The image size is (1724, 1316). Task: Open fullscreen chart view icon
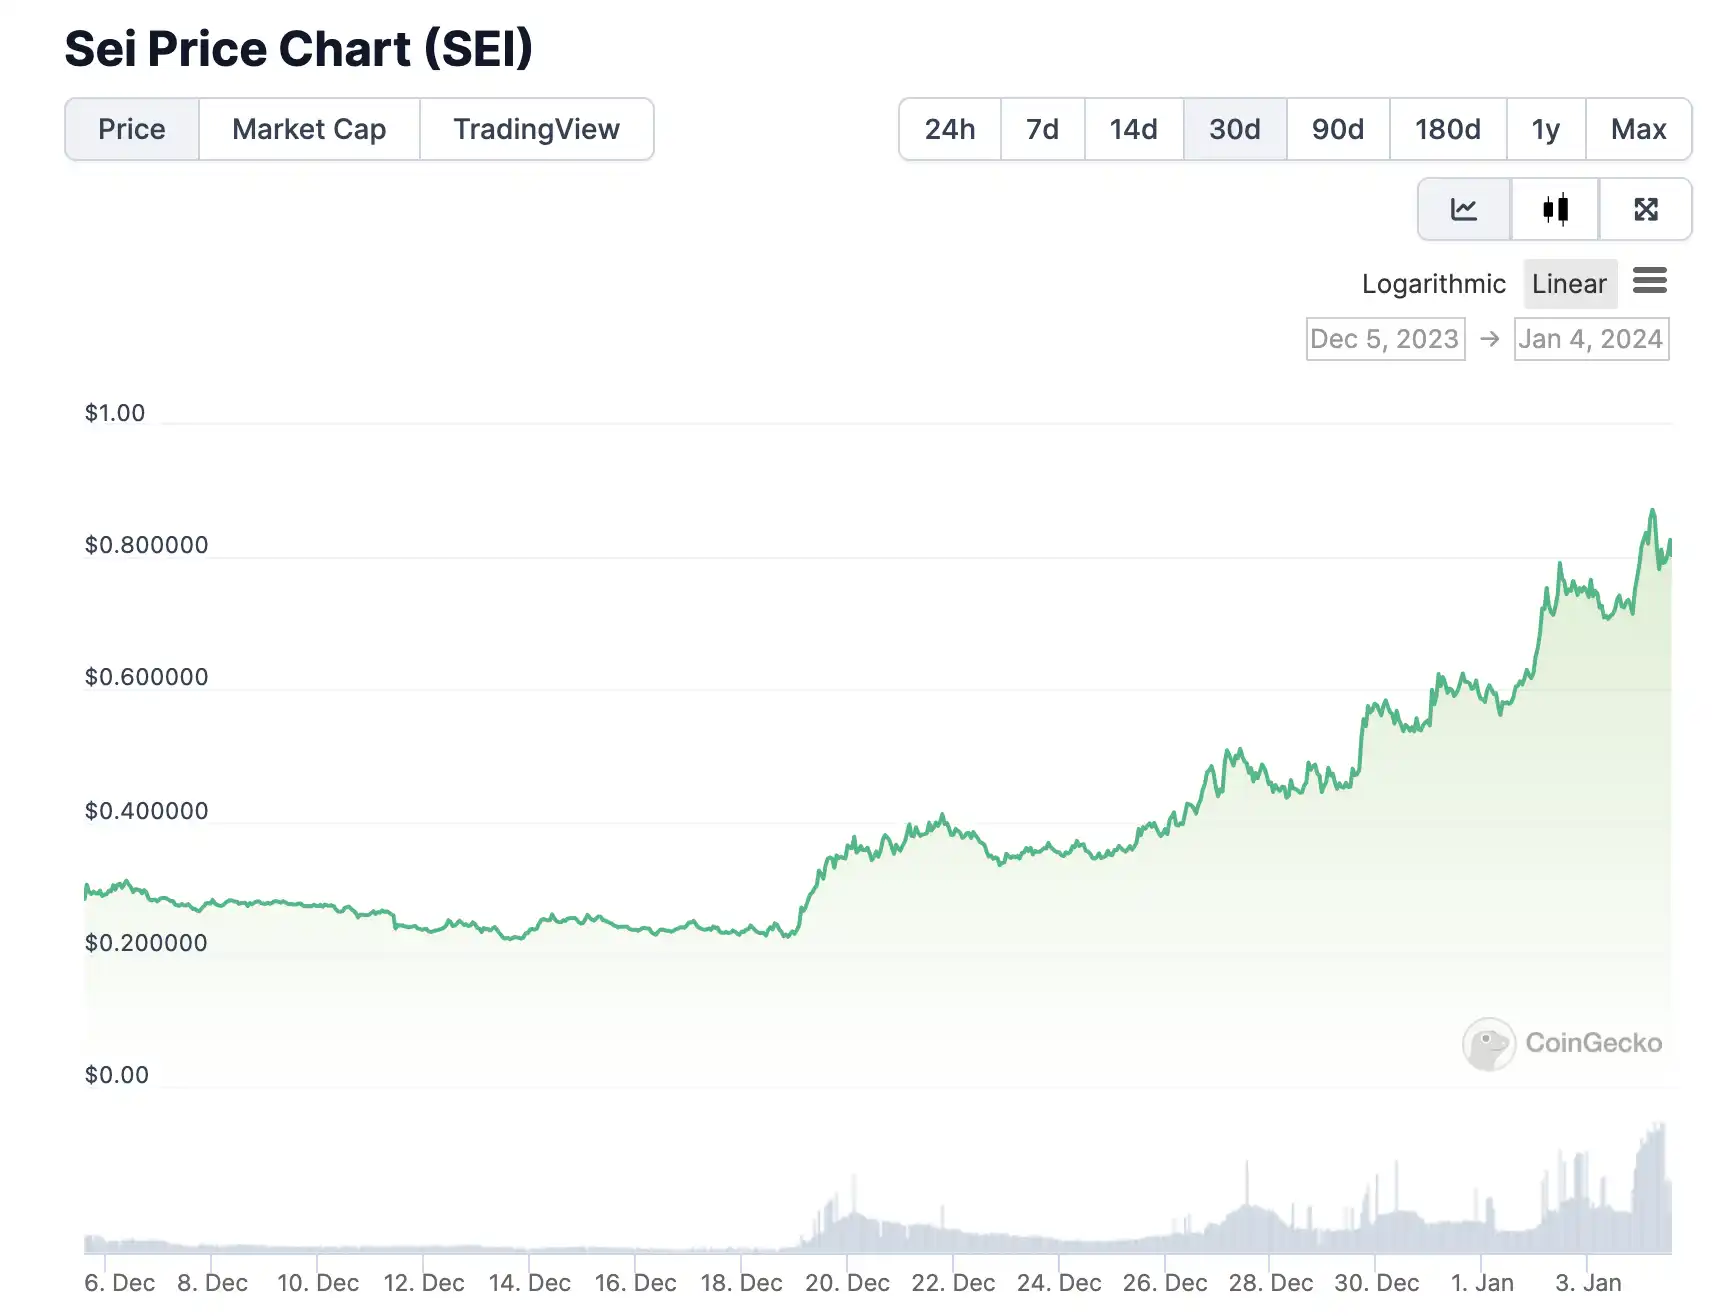pos(1646,209)
